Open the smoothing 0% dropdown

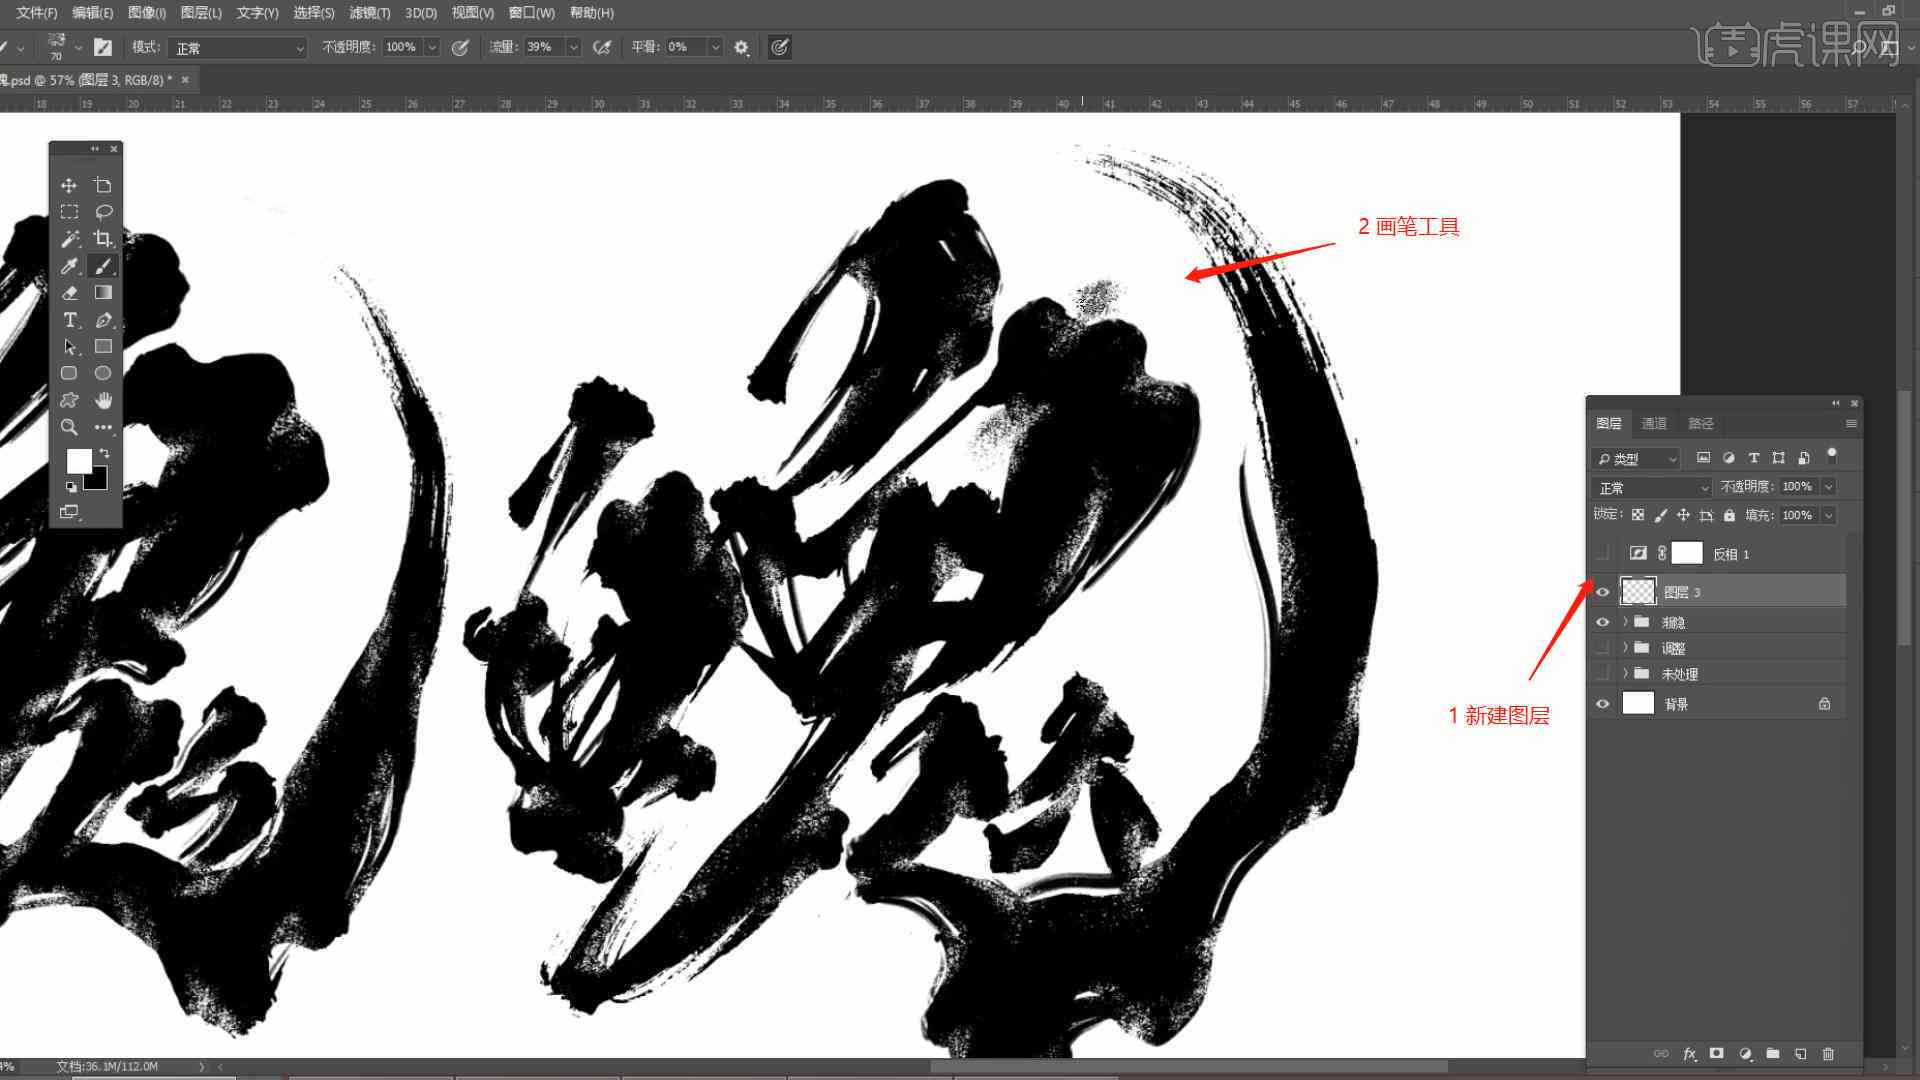click(716, 47)
